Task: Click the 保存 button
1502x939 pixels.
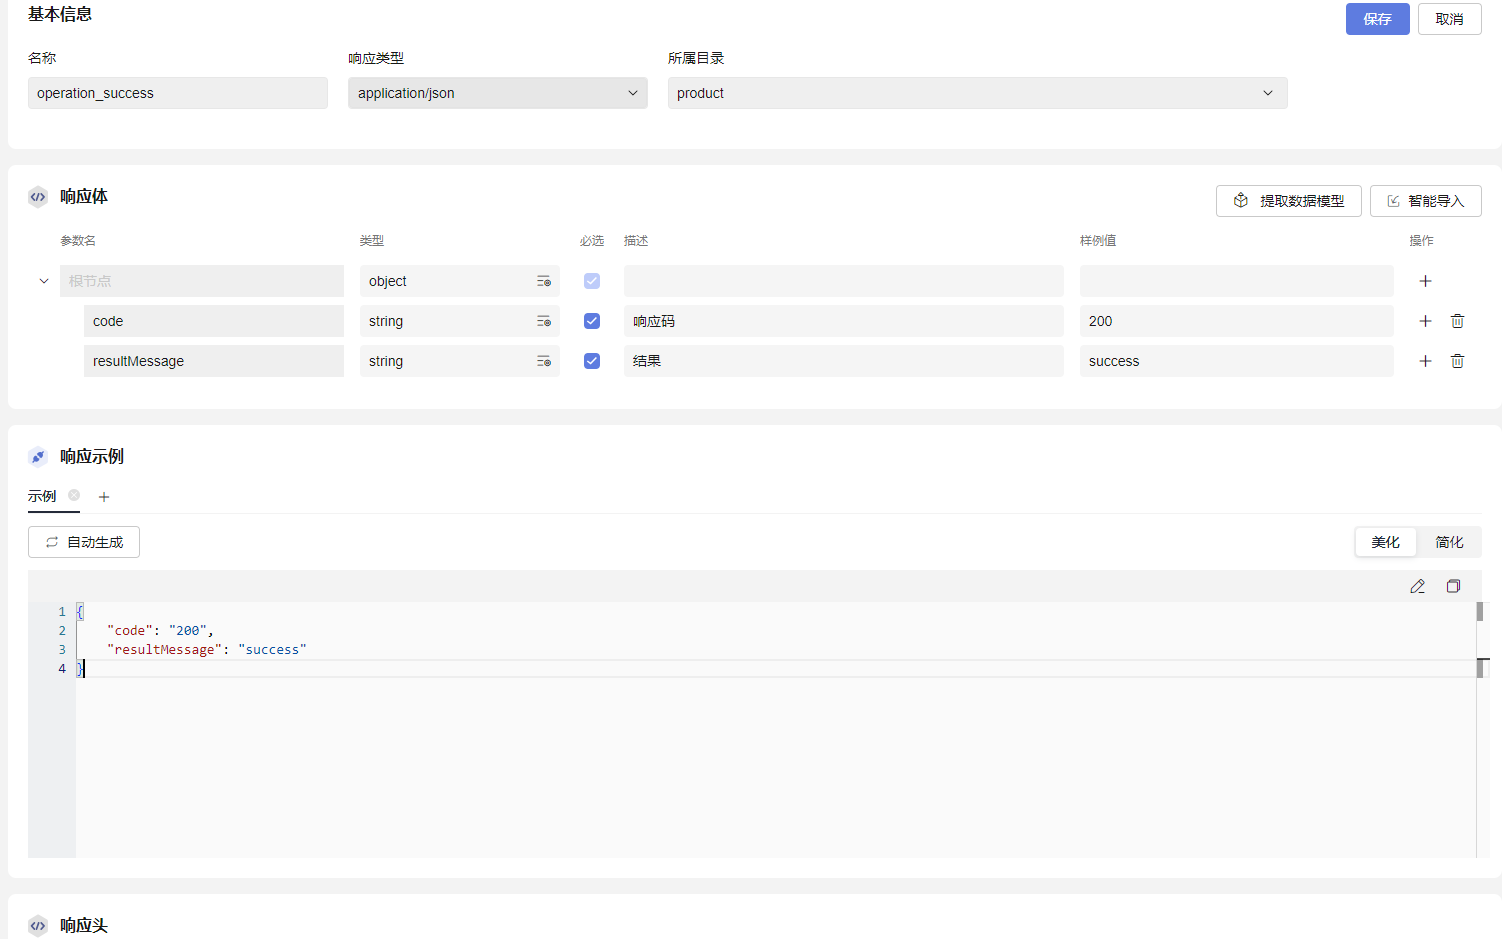Action: click(1377, 19)
